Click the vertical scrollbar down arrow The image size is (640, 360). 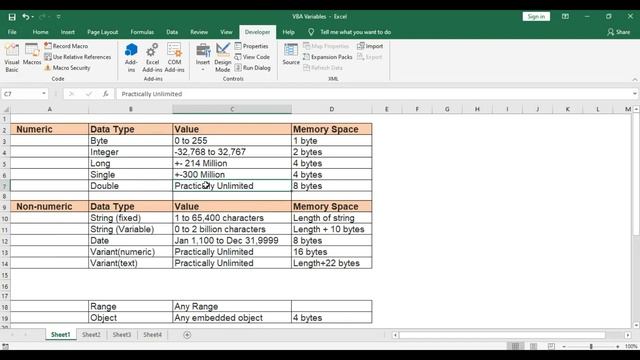pos(636,325)
